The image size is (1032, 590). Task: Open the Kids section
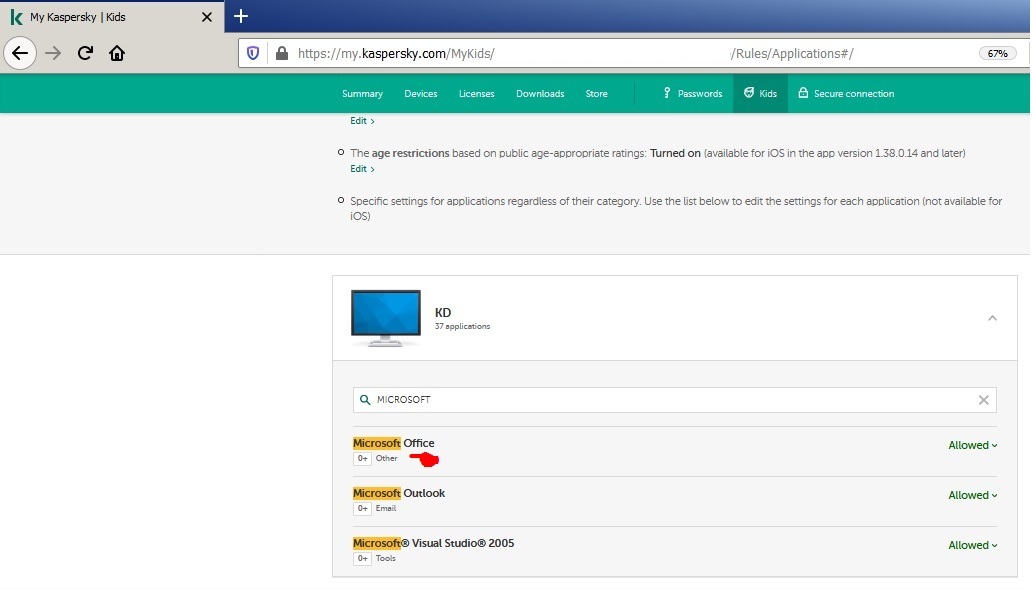[x=760, y=94]
